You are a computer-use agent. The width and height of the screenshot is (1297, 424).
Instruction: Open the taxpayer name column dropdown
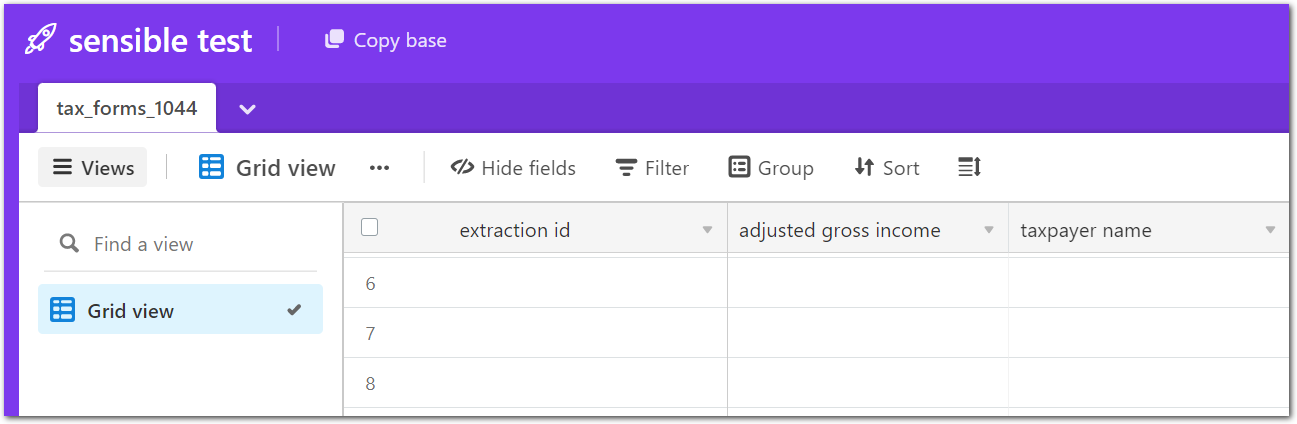(1270, 230)
